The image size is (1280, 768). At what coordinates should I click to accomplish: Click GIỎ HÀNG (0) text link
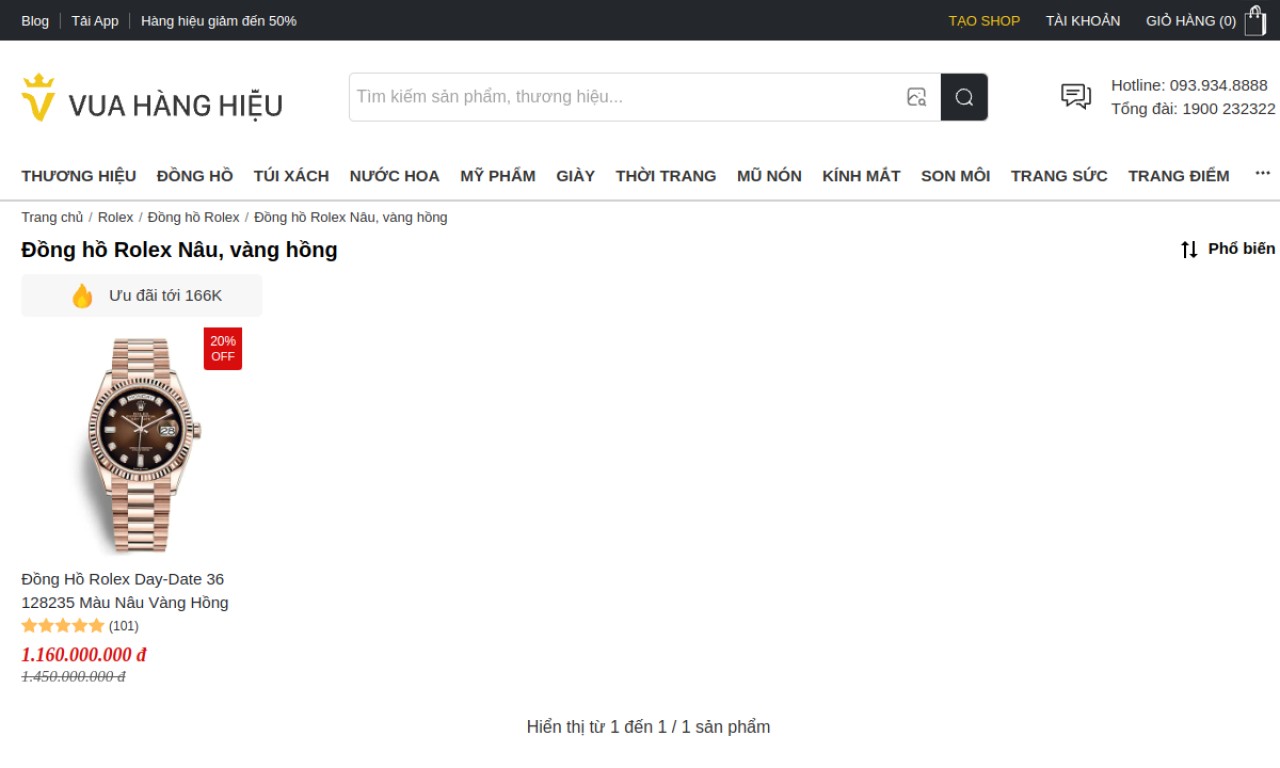(x=1191, y=21)
